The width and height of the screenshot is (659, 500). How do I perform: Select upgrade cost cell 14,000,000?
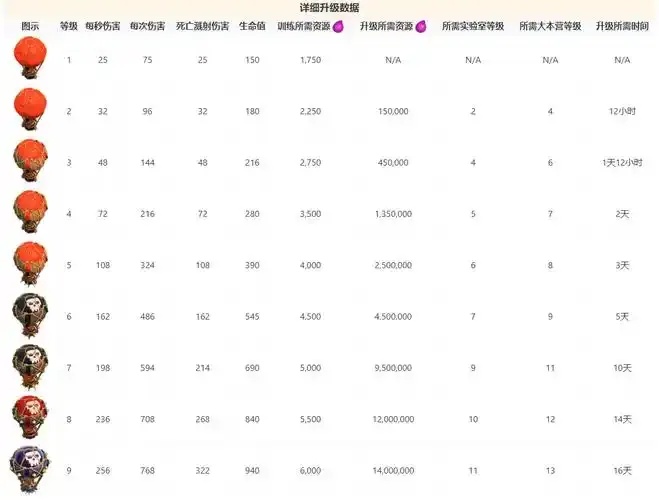tap(393, 471)
